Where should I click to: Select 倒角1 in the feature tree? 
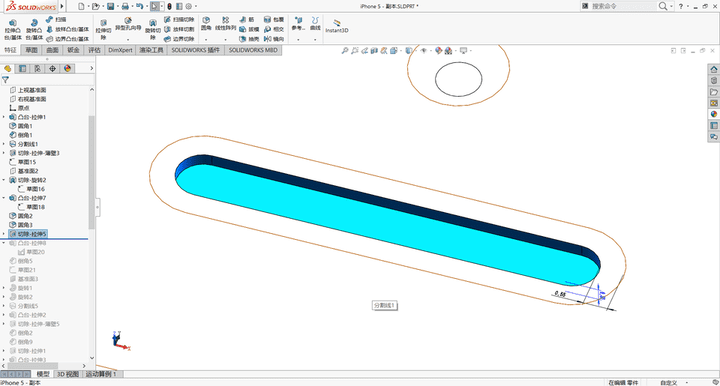coord(21,135)
